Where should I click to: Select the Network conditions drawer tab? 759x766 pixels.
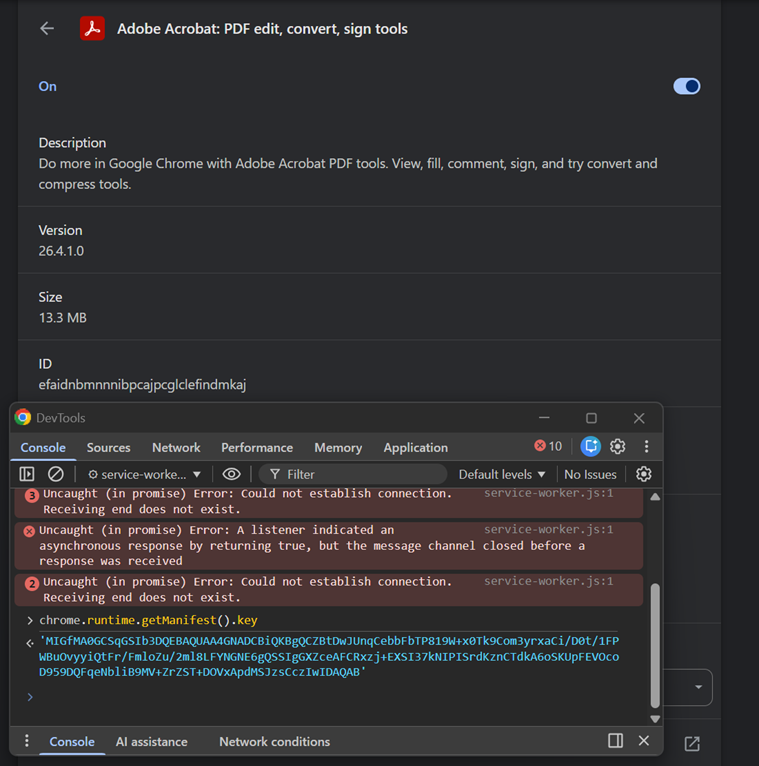pos(274,742)
